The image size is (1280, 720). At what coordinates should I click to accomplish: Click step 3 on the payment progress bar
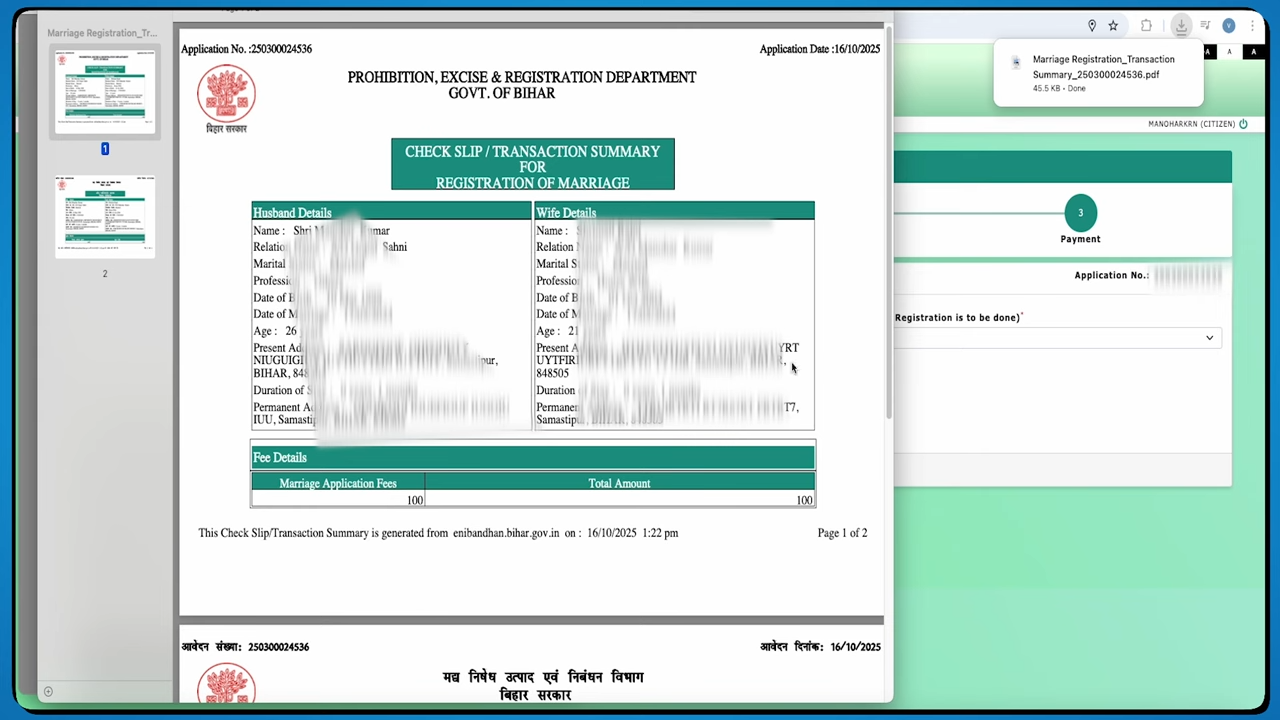1080,212
